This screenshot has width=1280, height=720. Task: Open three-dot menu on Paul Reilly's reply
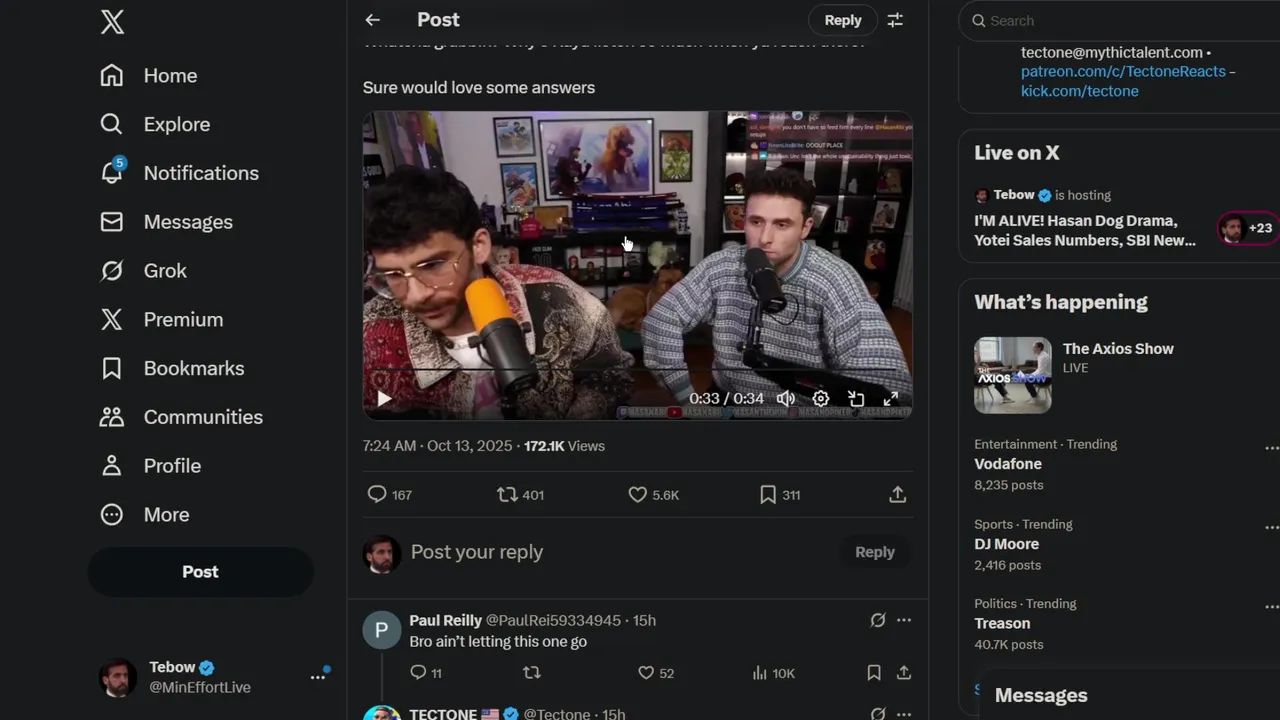[x=904, y=620]
